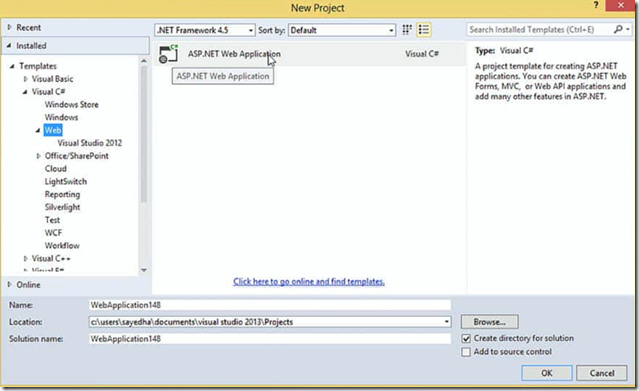639x391 pixels.
Task: Select Visual C++ tree item
Action: click(x=51, y=258)
